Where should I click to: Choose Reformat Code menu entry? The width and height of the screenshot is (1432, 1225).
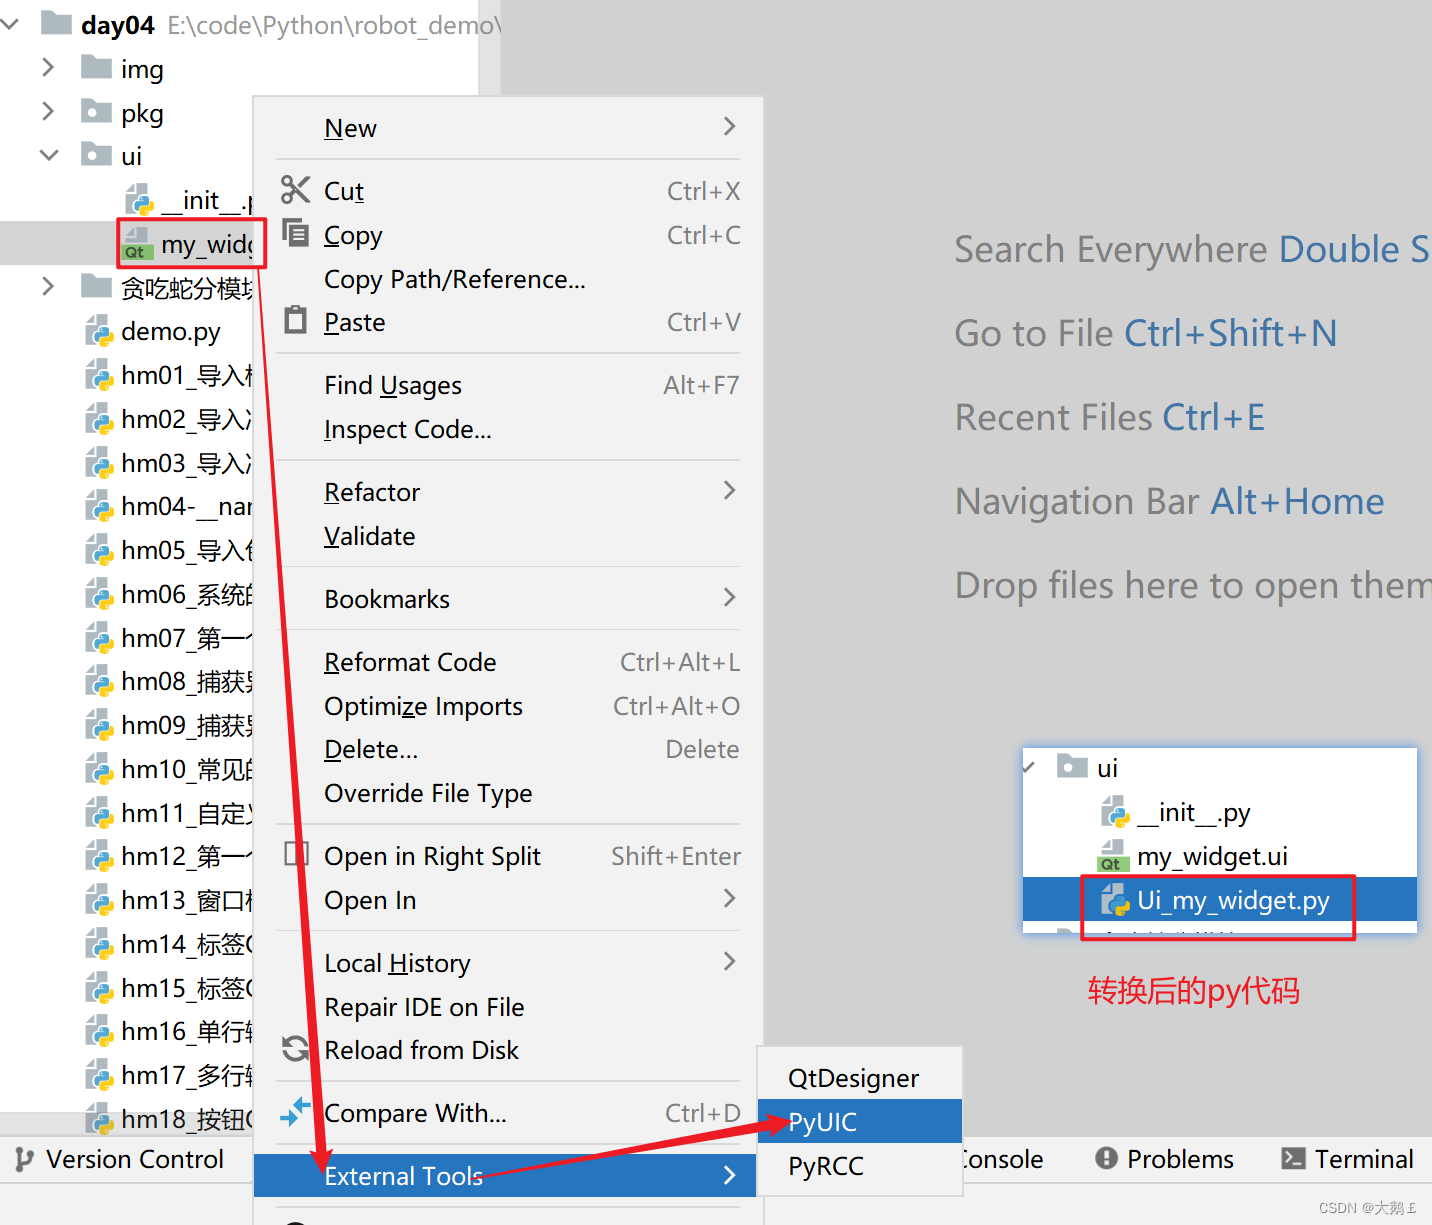click(x=508, y=662)
